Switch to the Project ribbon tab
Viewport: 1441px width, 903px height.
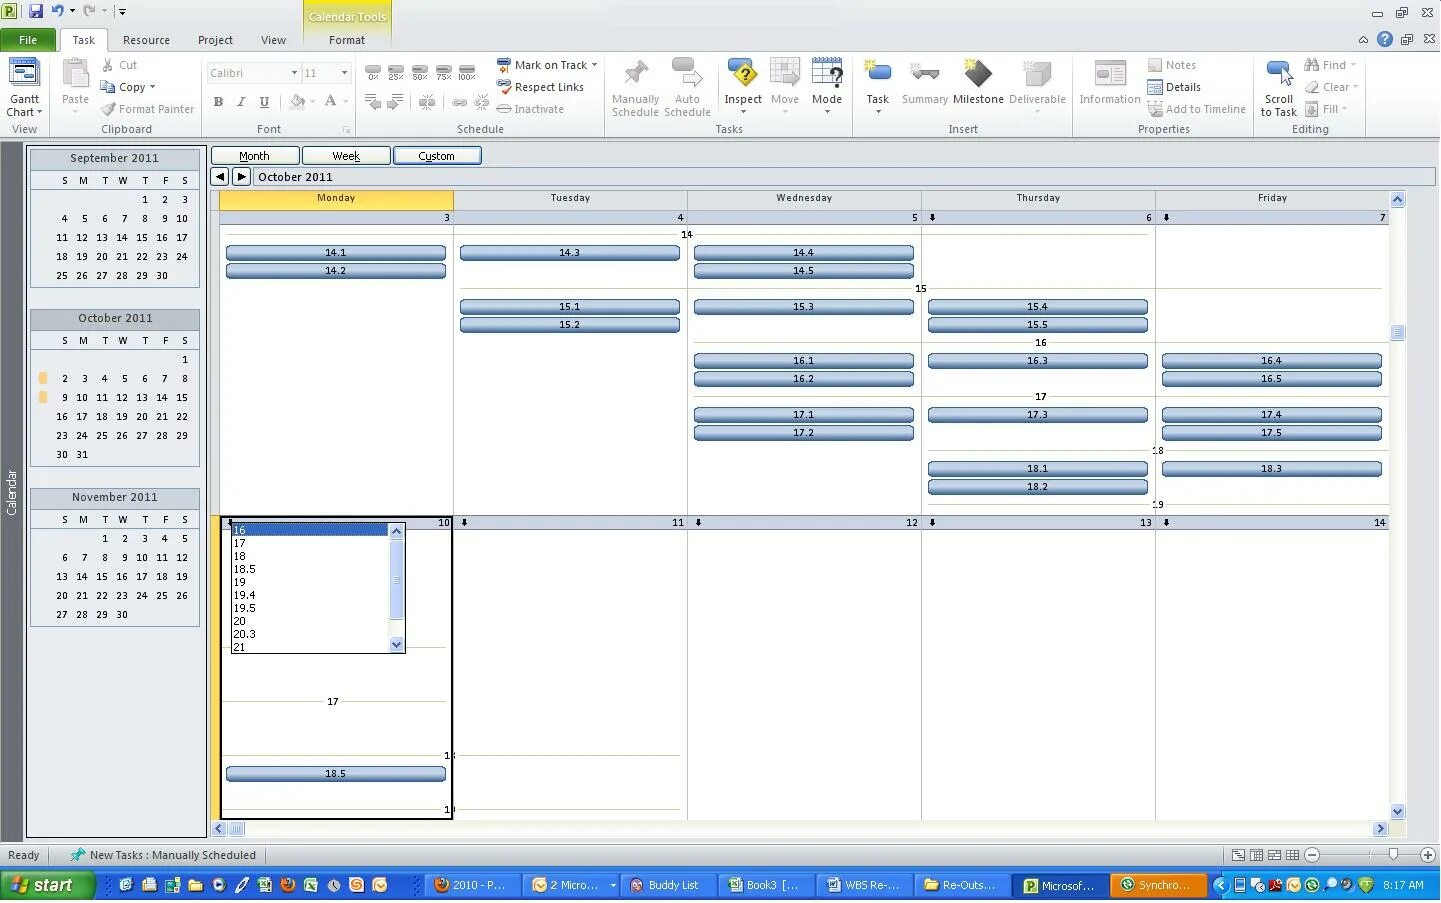pyautogui.click(x=215, y=40)
